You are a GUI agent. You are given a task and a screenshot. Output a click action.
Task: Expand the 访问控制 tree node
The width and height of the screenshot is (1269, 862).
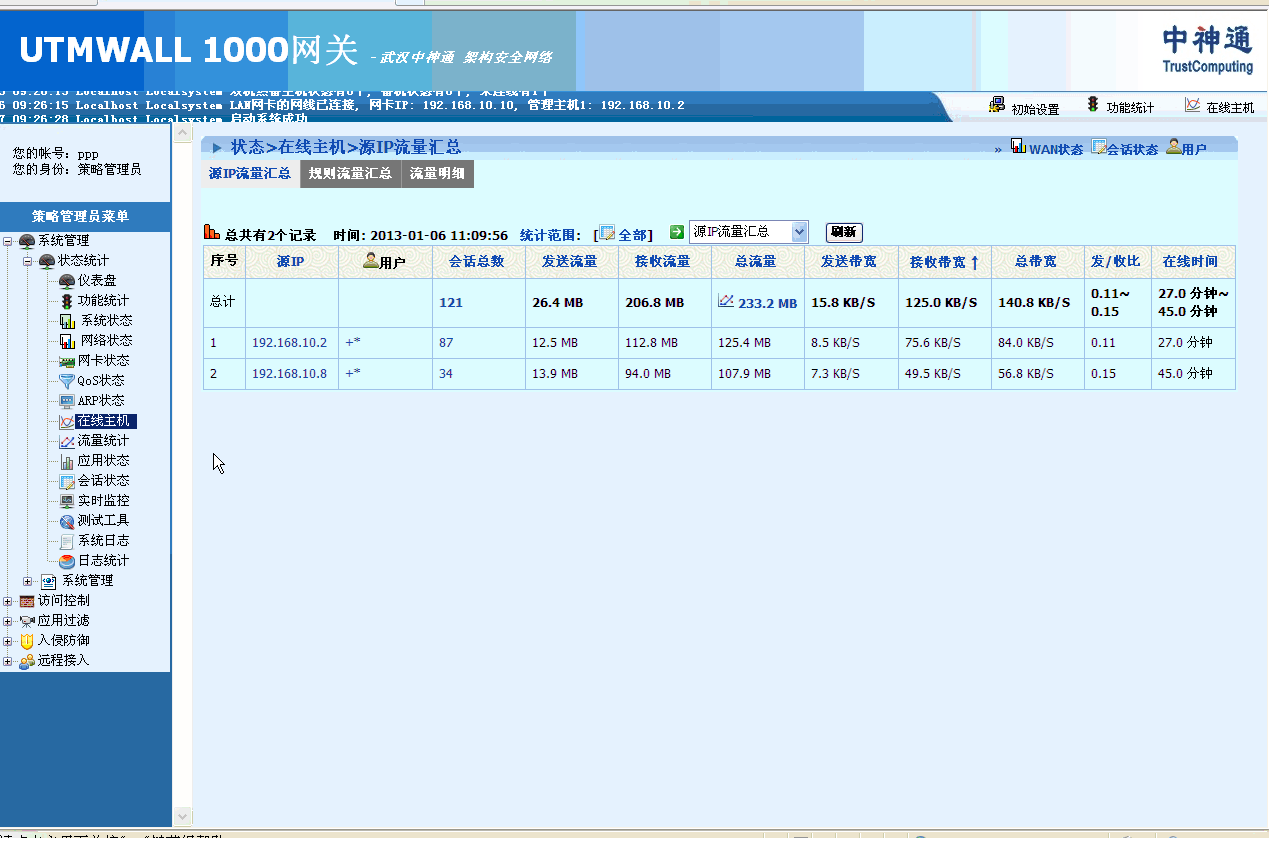8,601
